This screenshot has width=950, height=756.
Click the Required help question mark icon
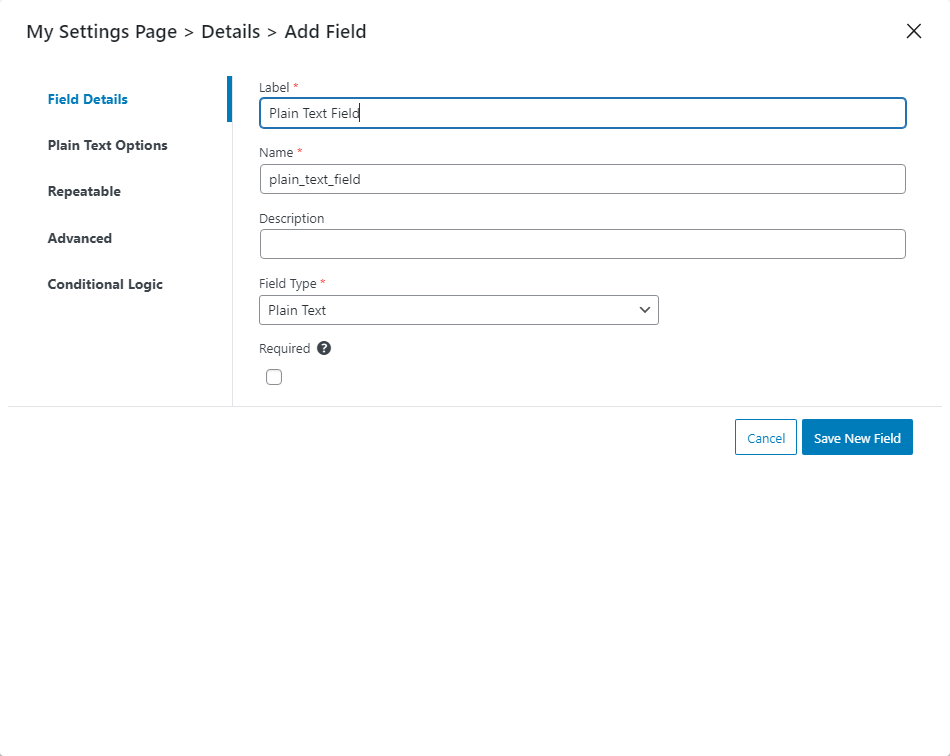point(324,348)
